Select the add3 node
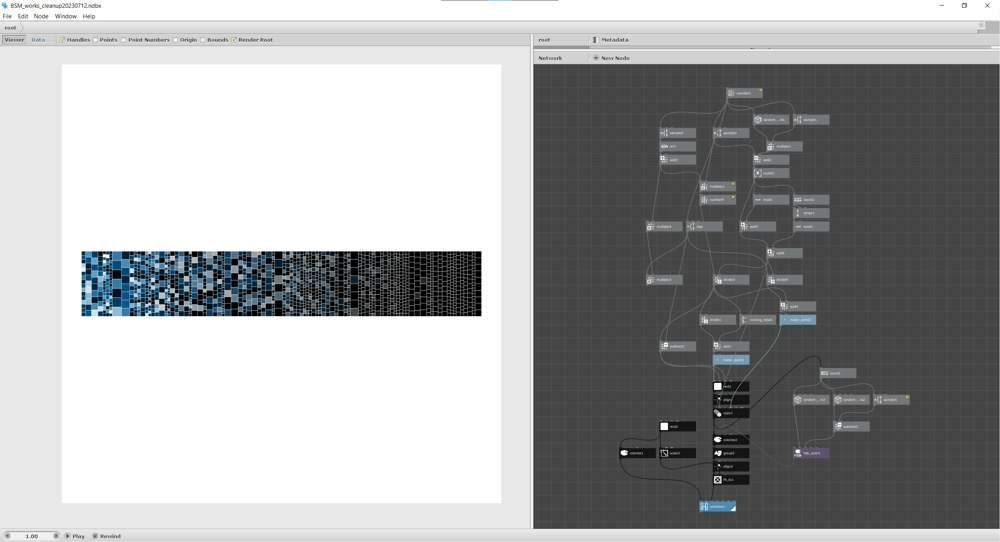Screen dimensions: 1000x542 click(x=677, y=160)
